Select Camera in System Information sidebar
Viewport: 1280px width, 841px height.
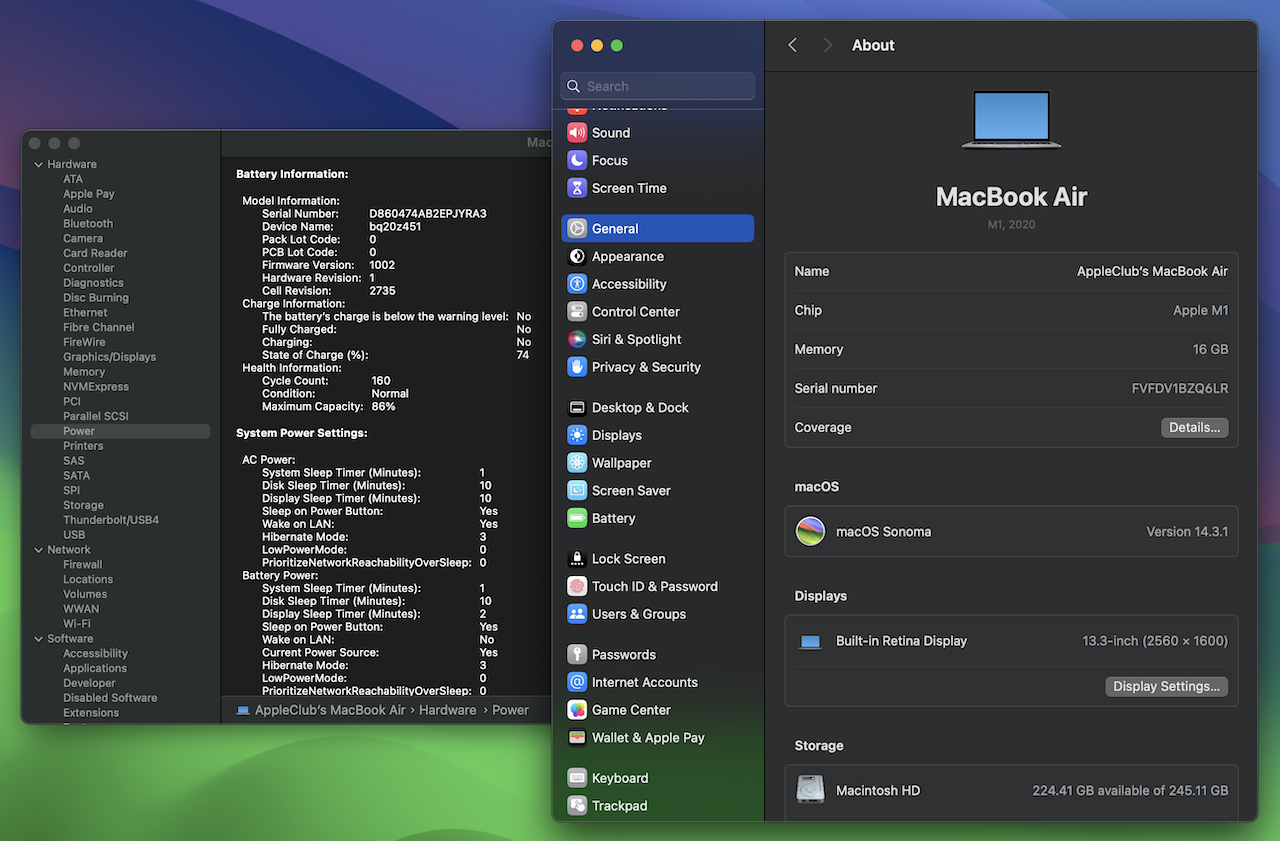click(83, 239)
